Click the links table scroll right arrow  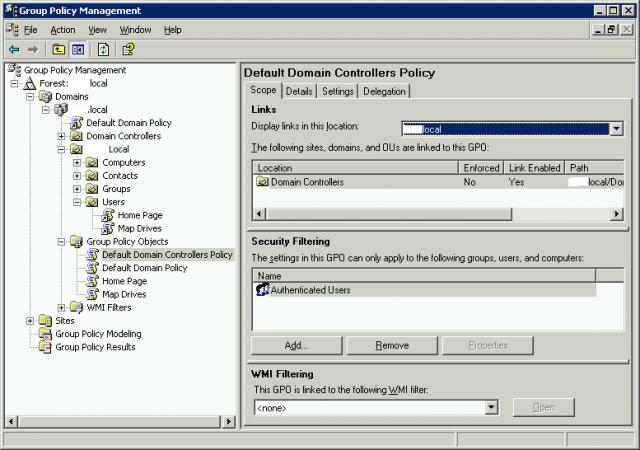617,214
